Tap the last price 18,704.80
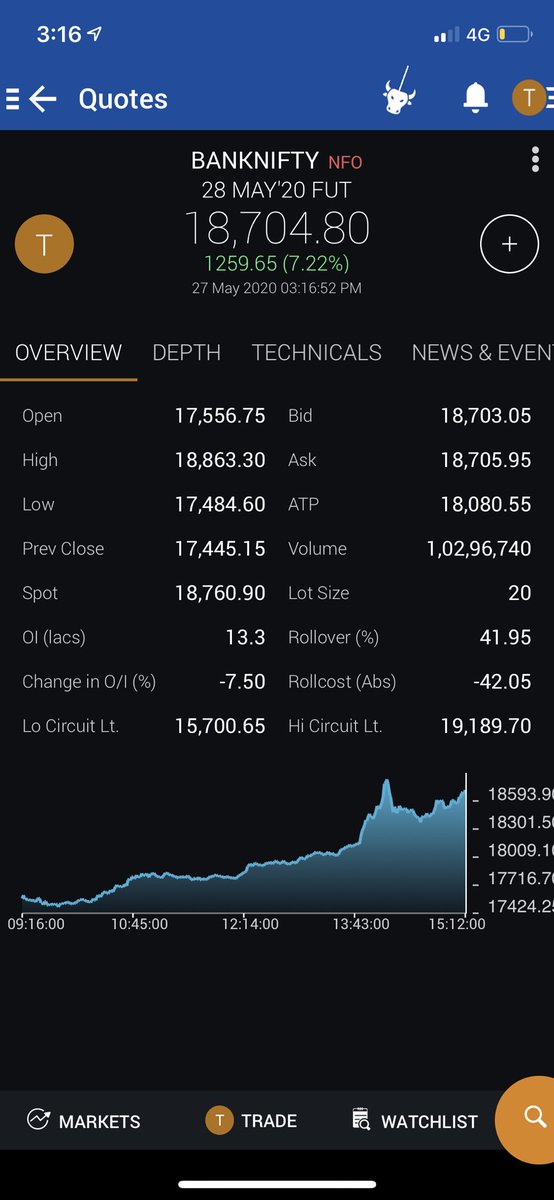 point(277,228)
